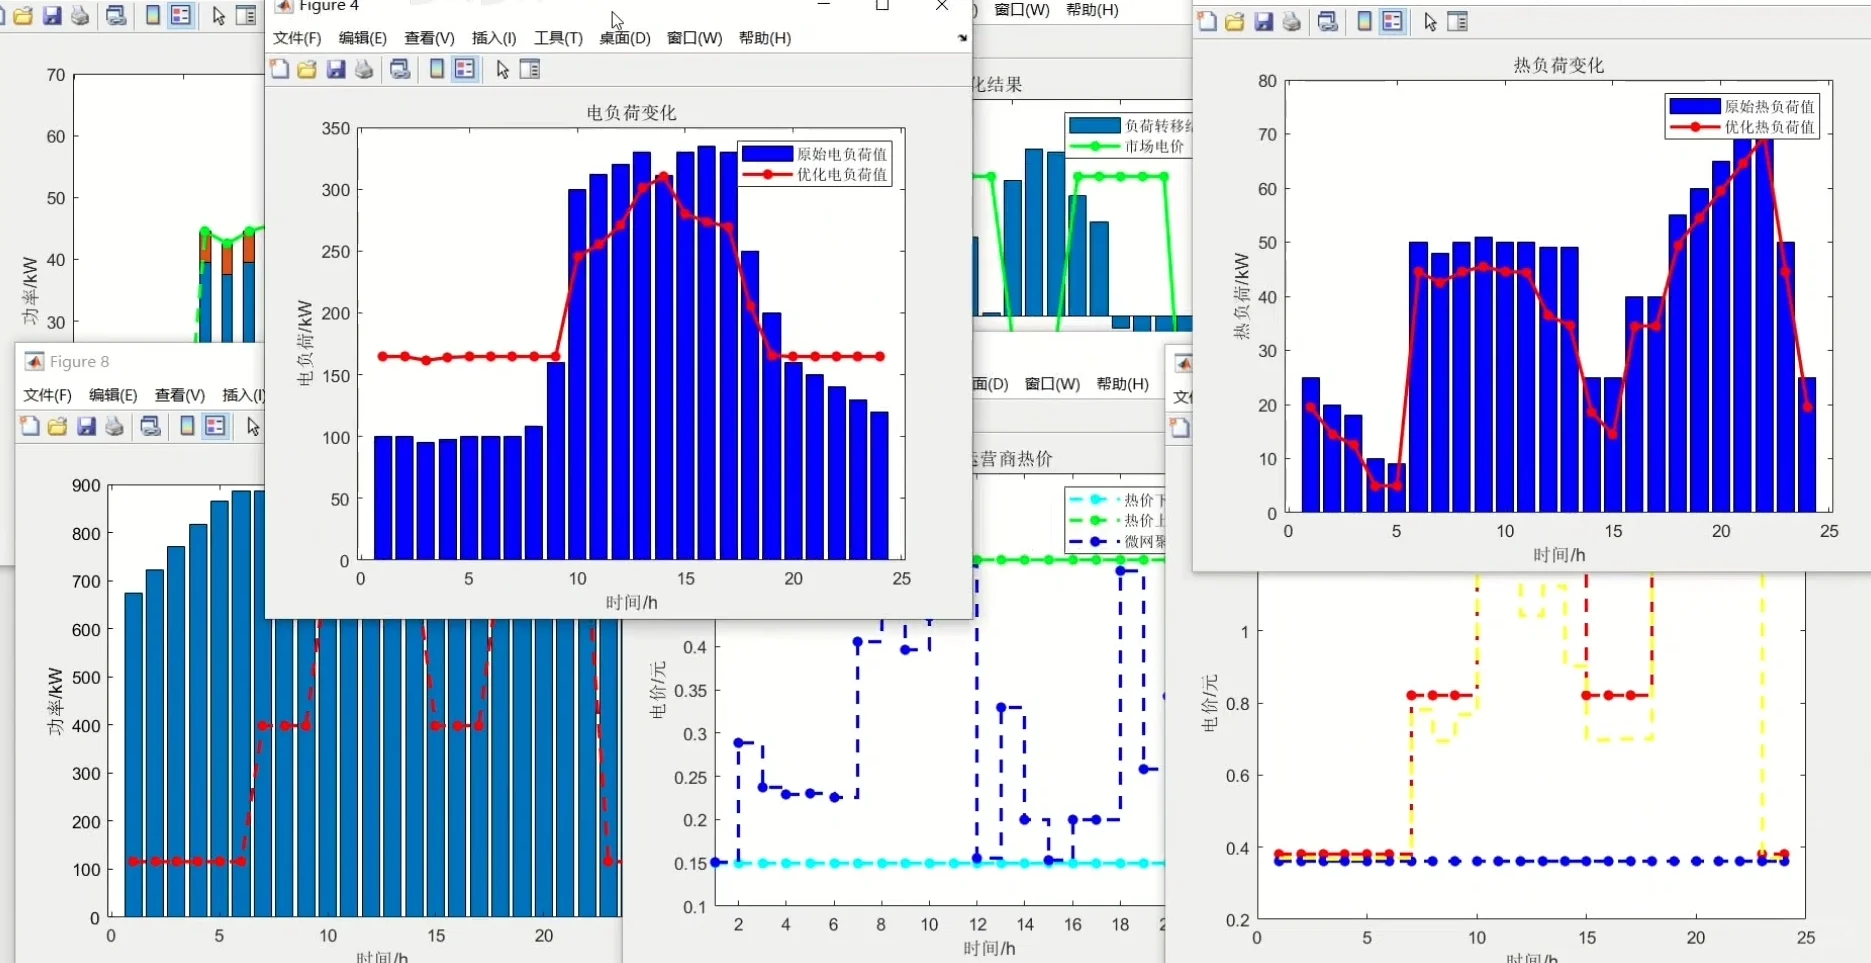Open Property Inspector in stacked-bar figure window

tap(246, 16)
